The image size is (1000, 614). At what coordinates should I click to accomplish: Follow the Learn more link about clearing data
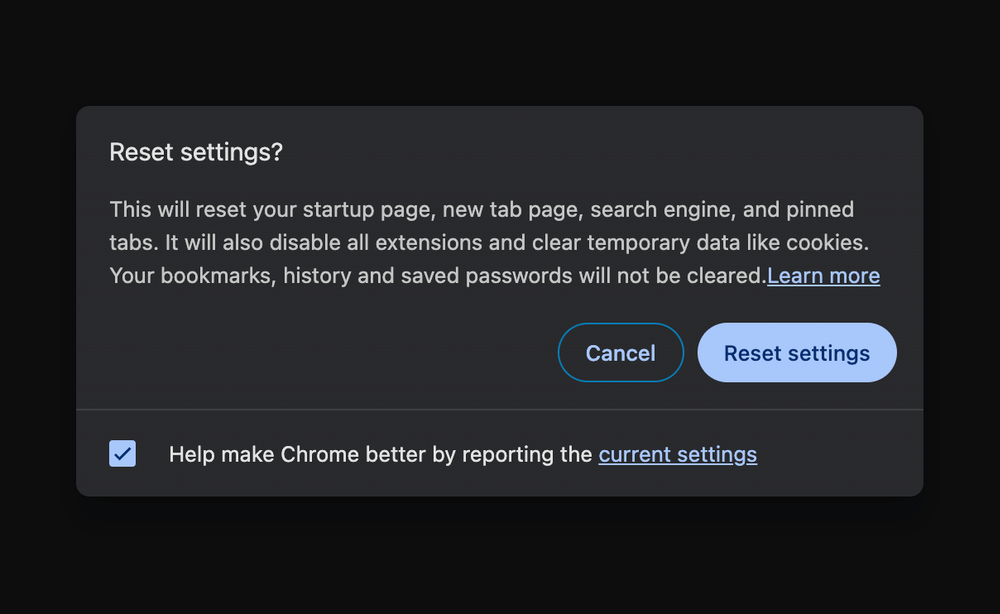[x=823, y=276]
